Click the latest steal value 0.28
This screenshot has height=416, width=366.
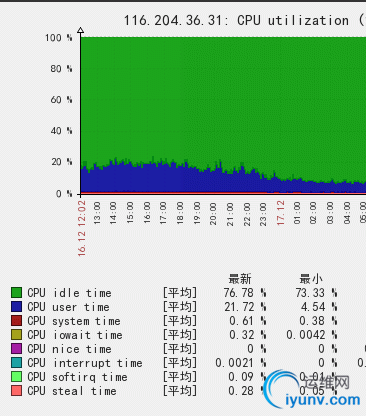241,391
